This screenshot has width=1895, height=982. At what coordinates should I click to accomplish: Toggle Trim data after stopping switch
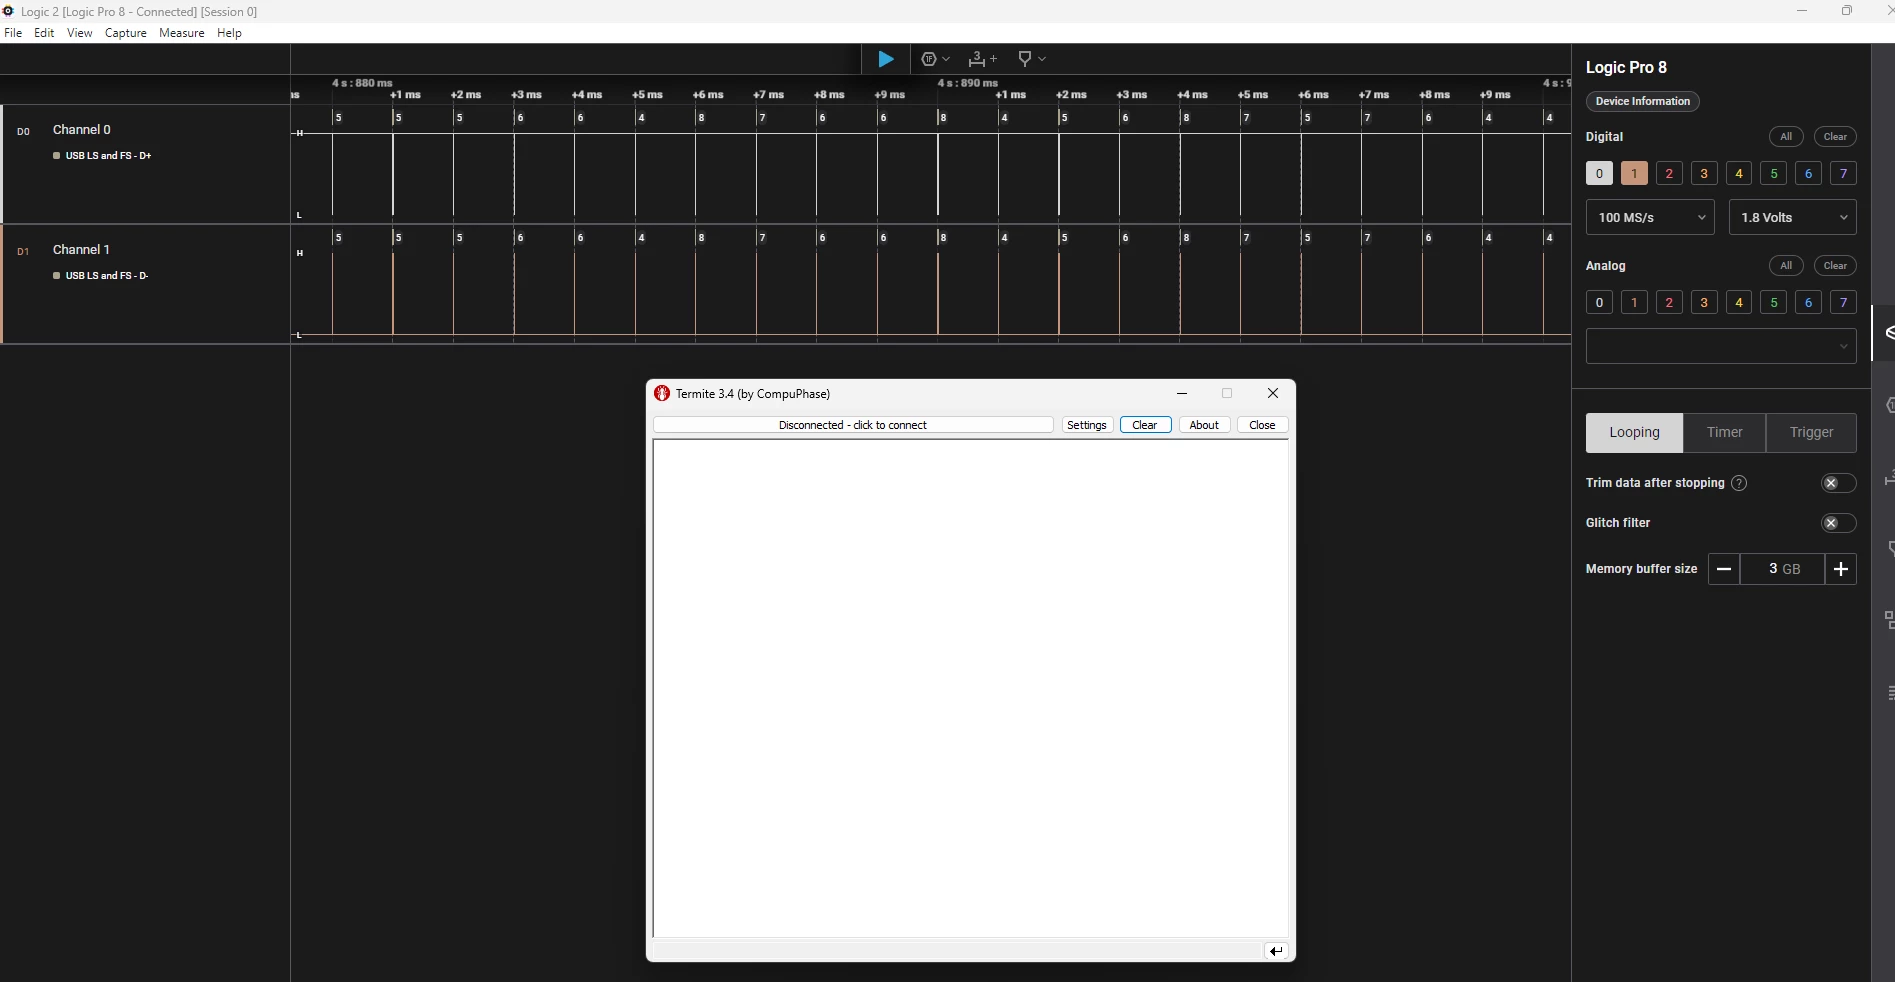click(1838, 483)
